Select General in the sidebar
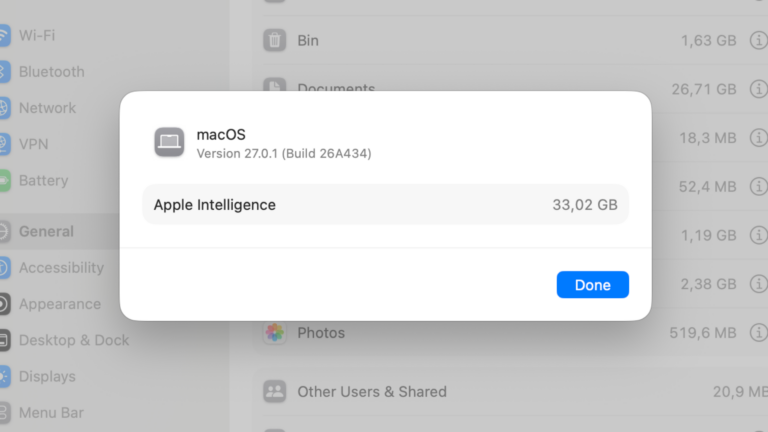 click(47, 231)
